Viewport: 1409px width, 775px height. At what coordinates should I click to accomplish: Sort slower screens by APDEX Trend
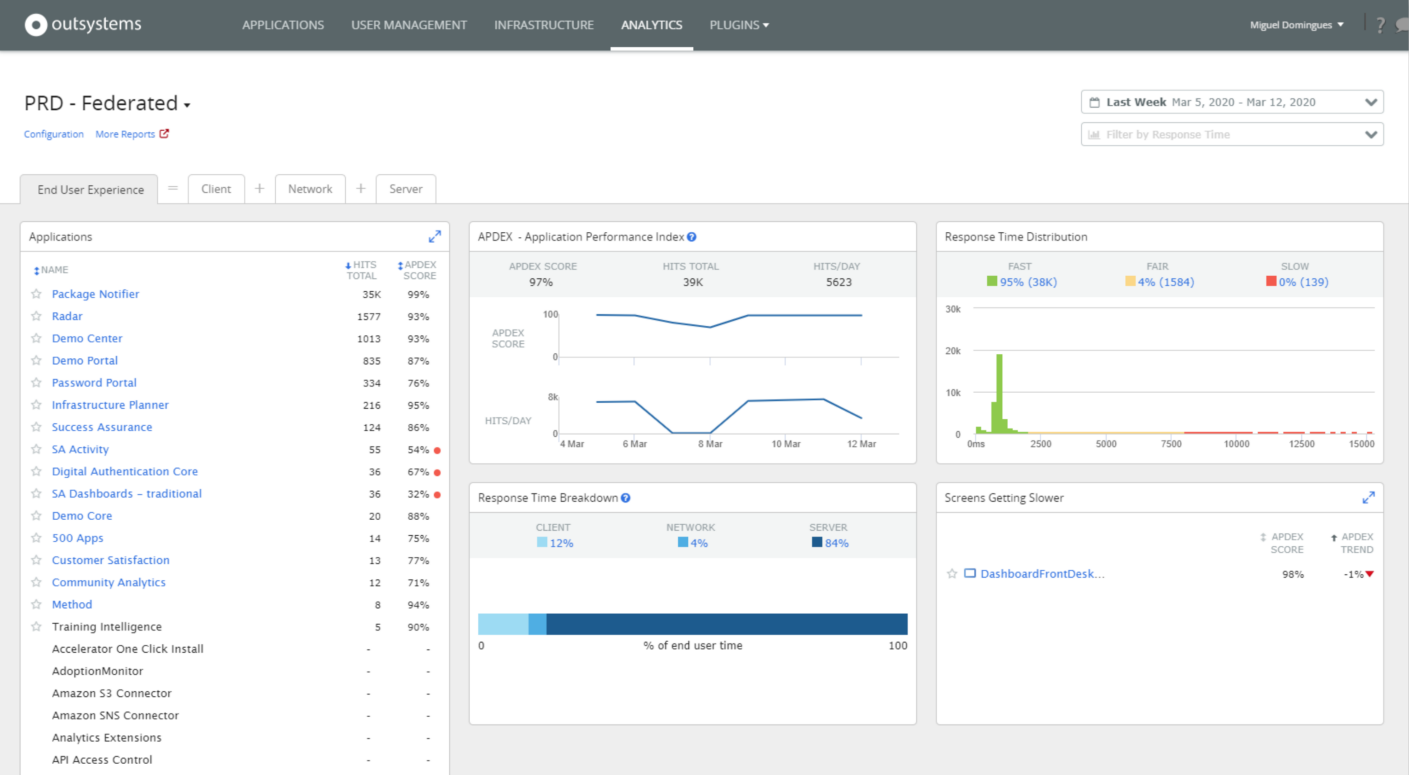(x=1352, y=543)
